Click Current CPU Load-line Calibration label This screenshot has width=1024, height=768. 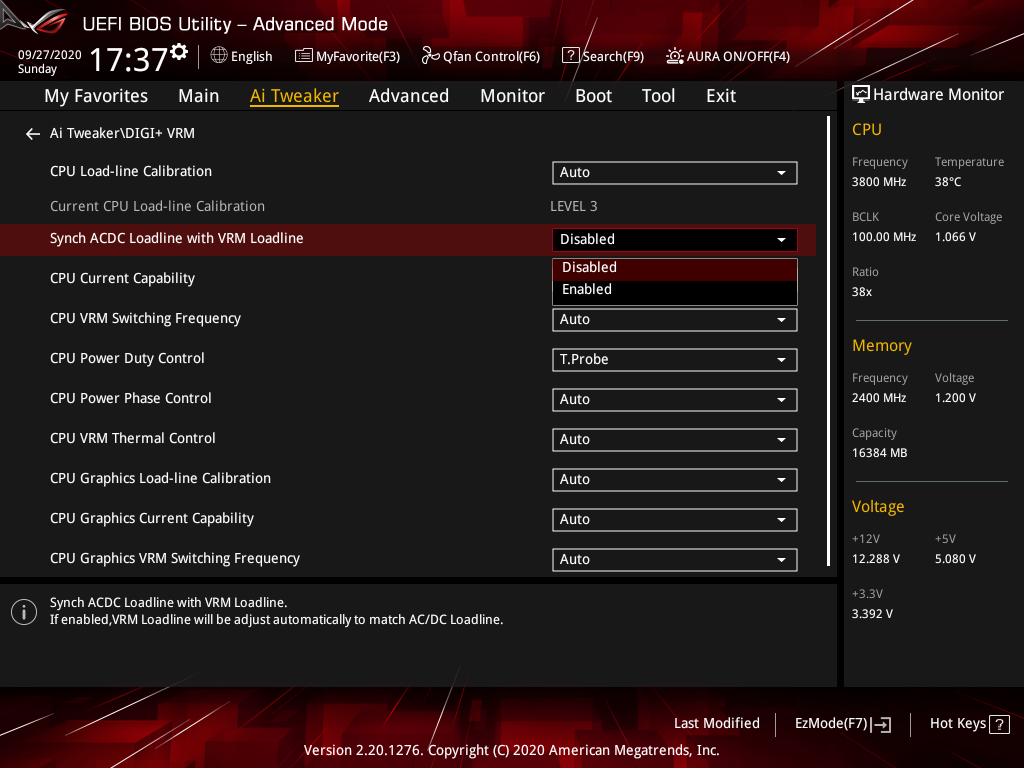[157, 206]
